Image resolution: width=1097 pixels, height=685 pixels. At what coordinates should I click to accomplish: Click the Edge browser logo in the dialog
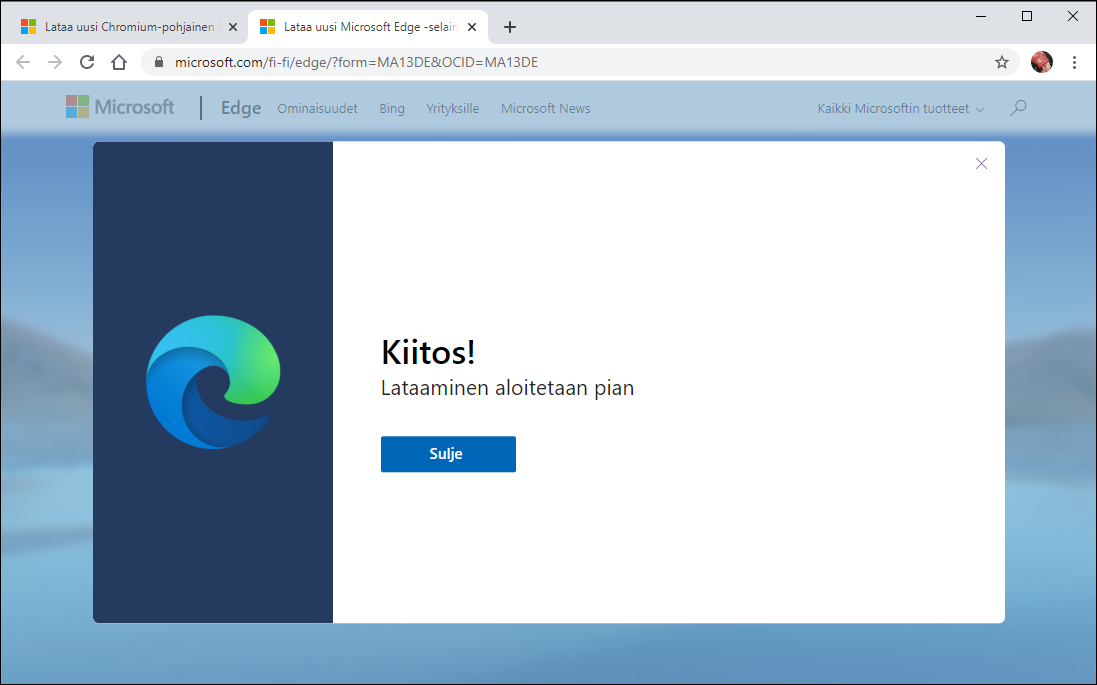click(x=212, y=383)
